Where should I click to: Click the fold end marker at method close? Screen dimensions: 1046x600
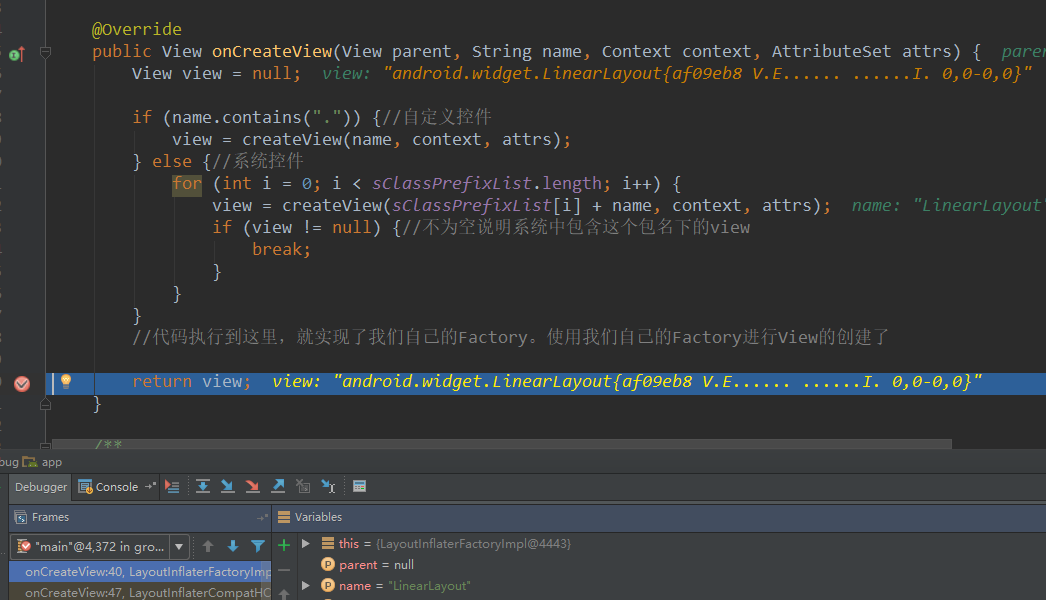[45, 403]
